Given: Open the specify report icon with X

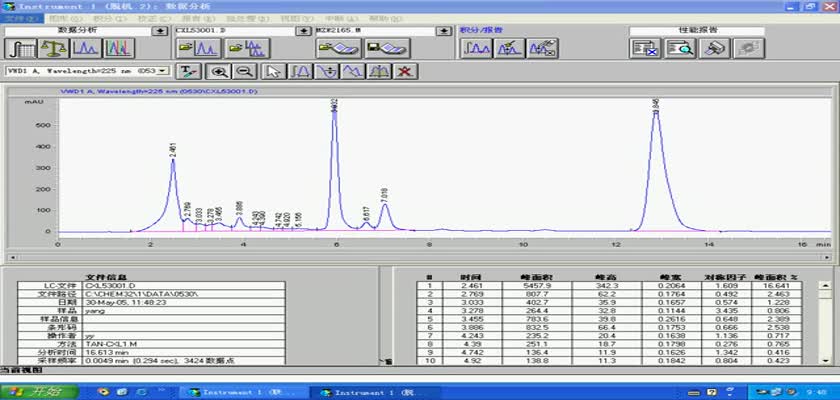Looking at the screenshot, I should tap(645, 49).
